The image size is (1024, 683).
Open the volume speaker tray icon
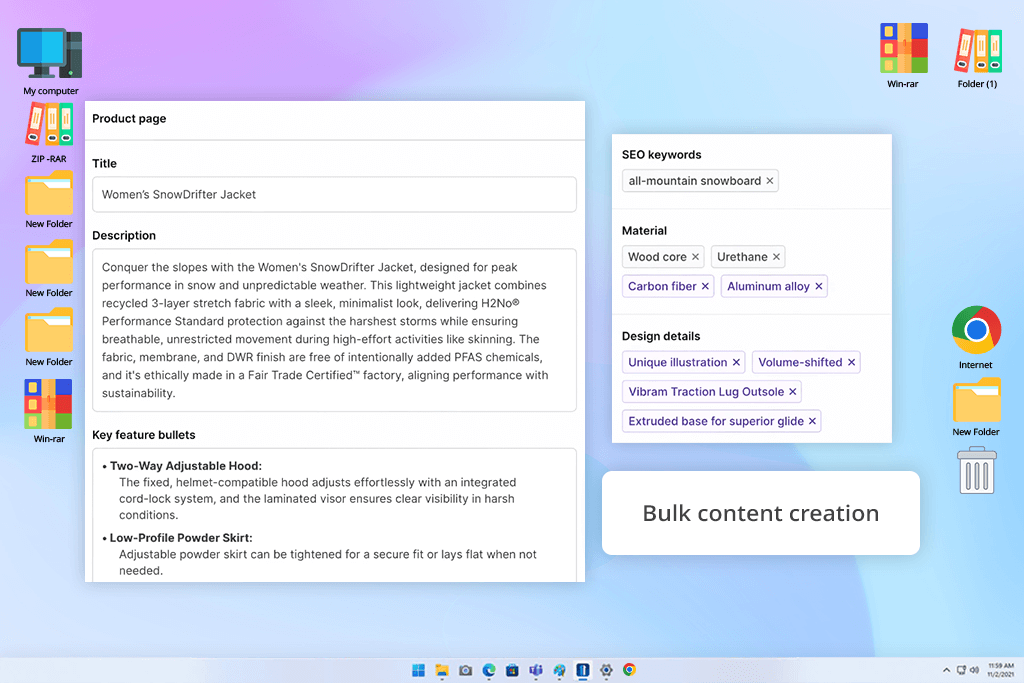[x=974, y=670]
